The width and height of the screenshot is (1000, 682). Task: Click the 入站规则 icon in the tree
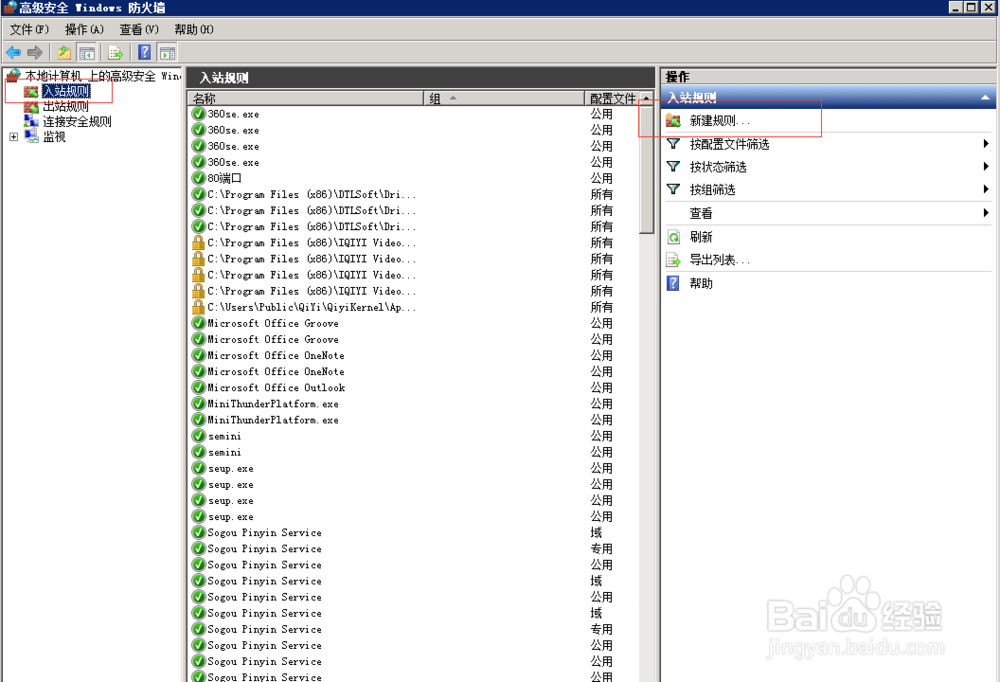tap(31, 91)
